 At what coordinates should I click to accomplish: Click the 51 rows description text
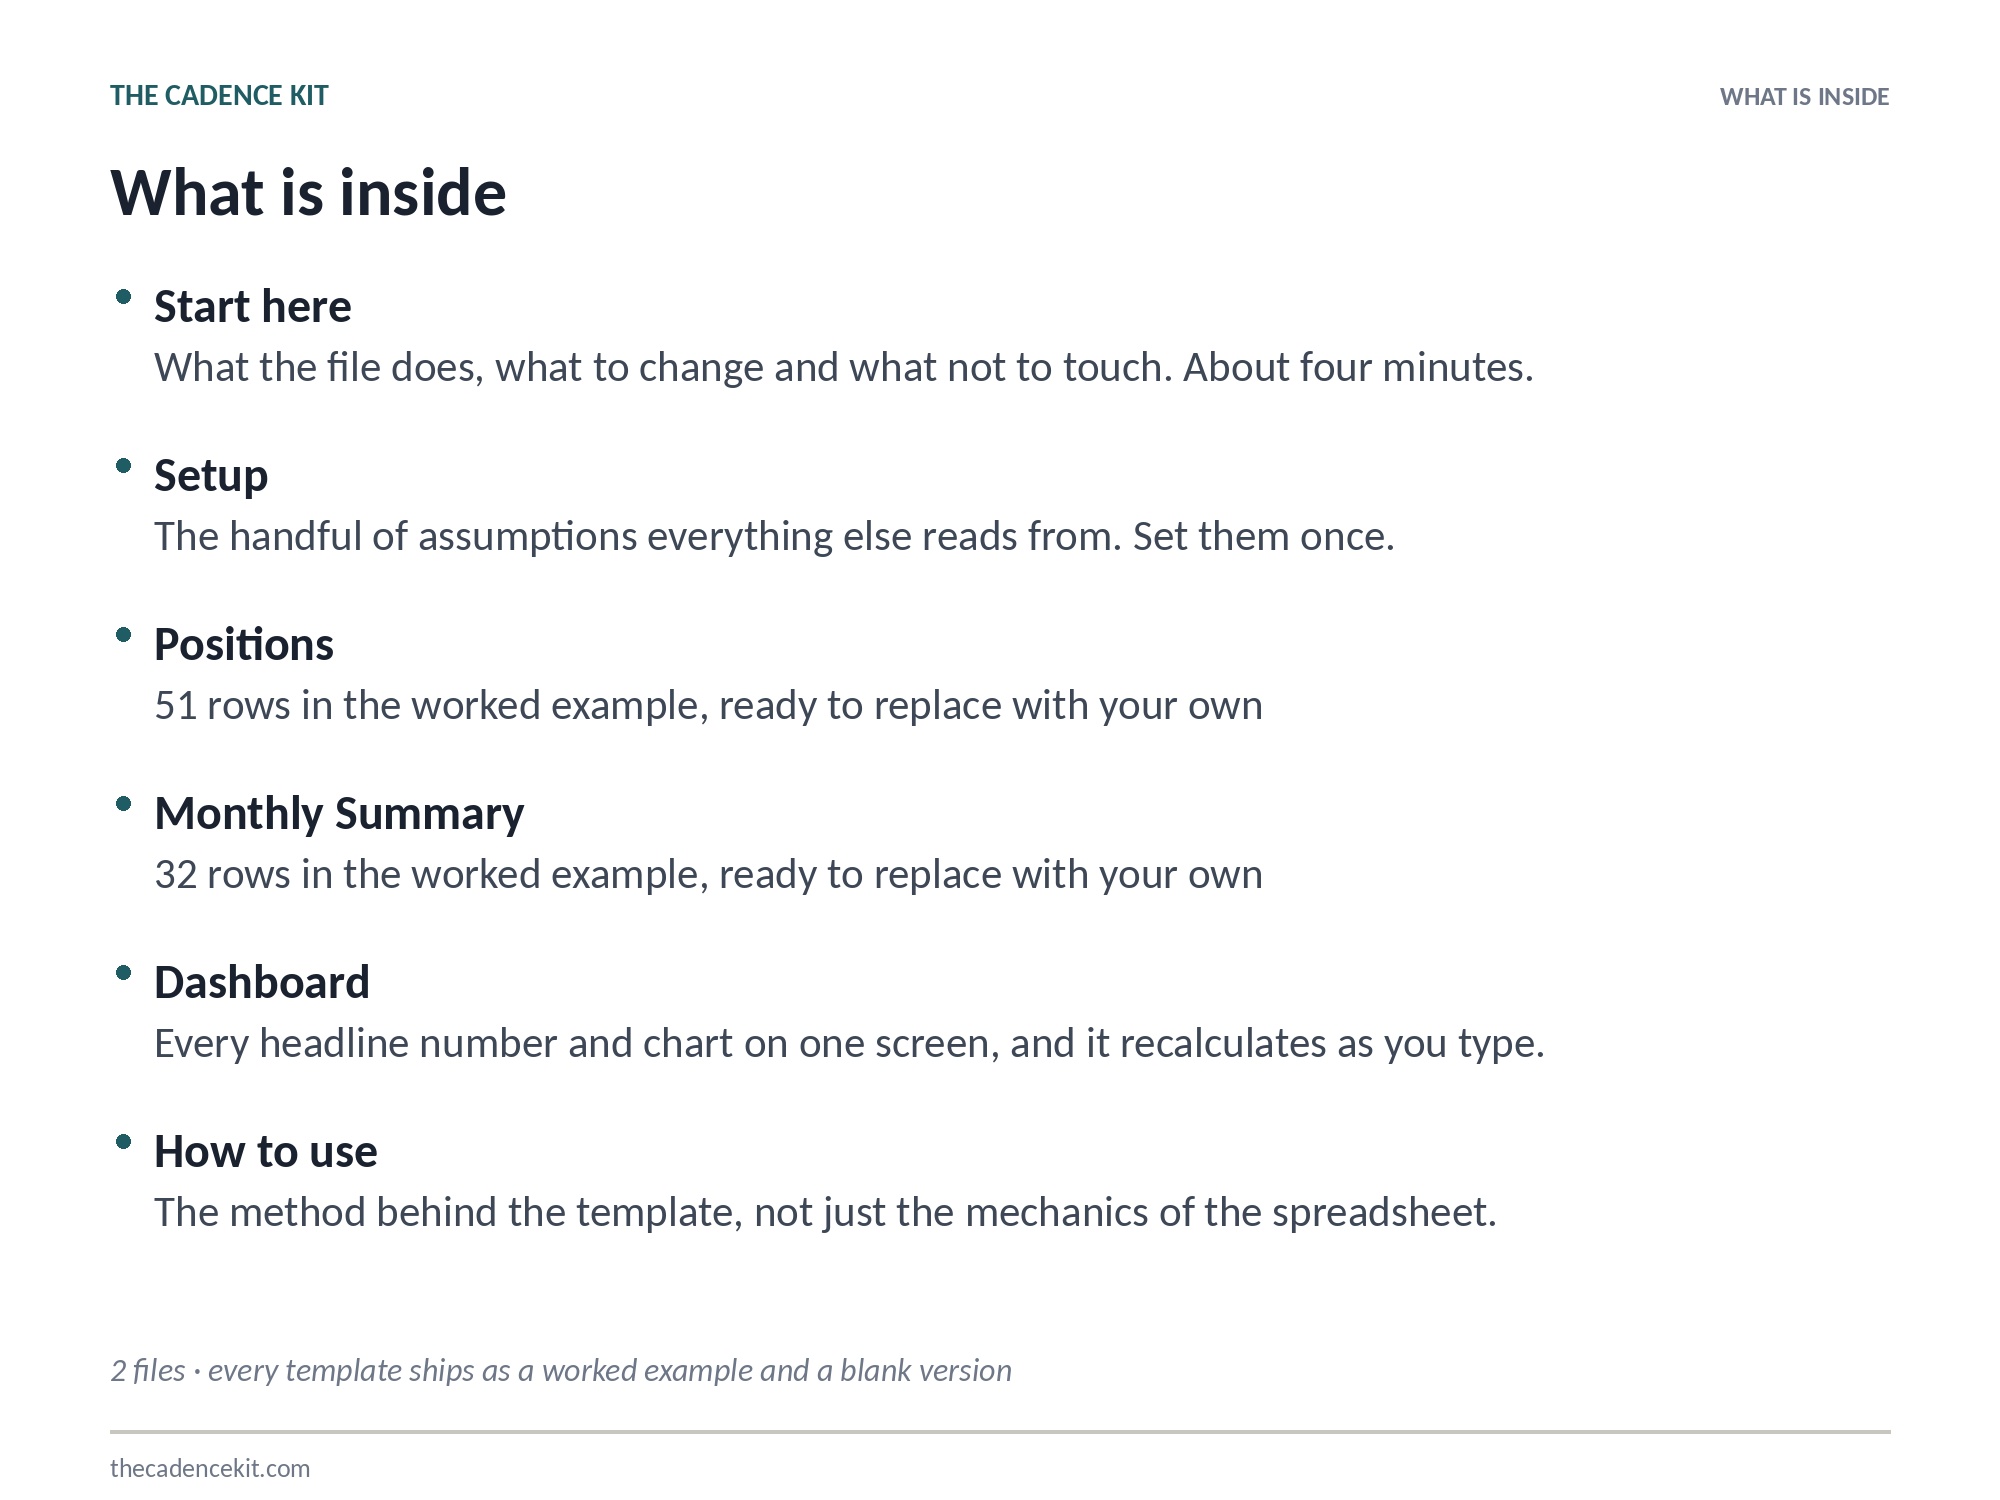coord(708,706)
